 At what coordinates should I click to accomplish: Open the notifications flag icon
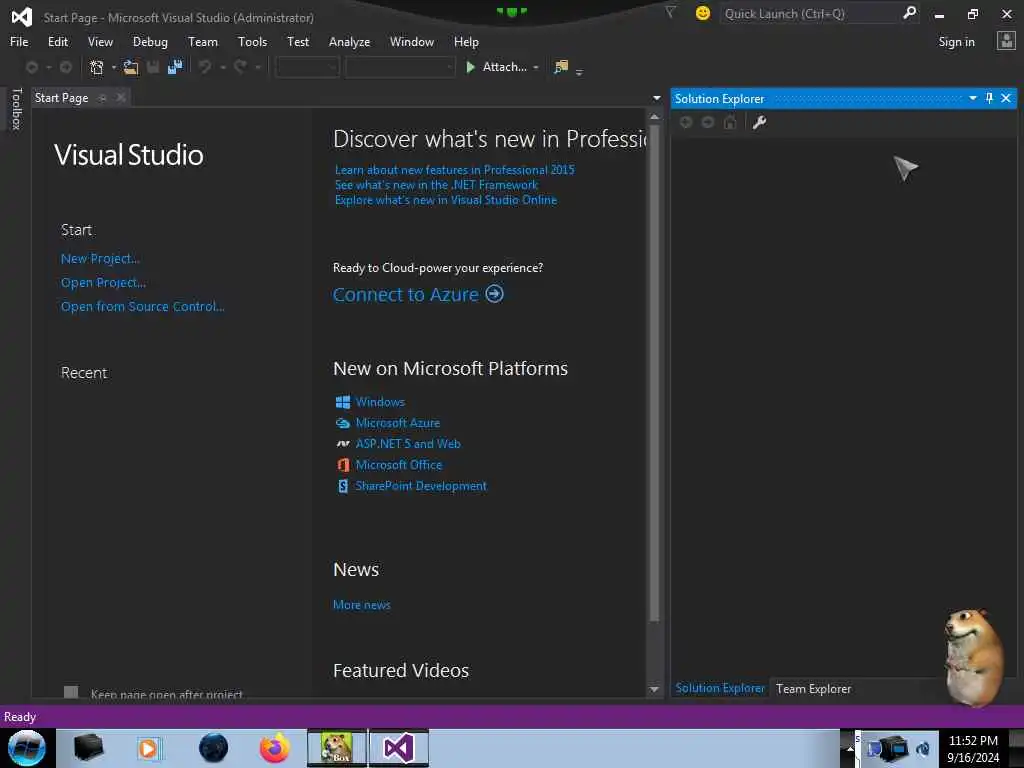(670, 12)
